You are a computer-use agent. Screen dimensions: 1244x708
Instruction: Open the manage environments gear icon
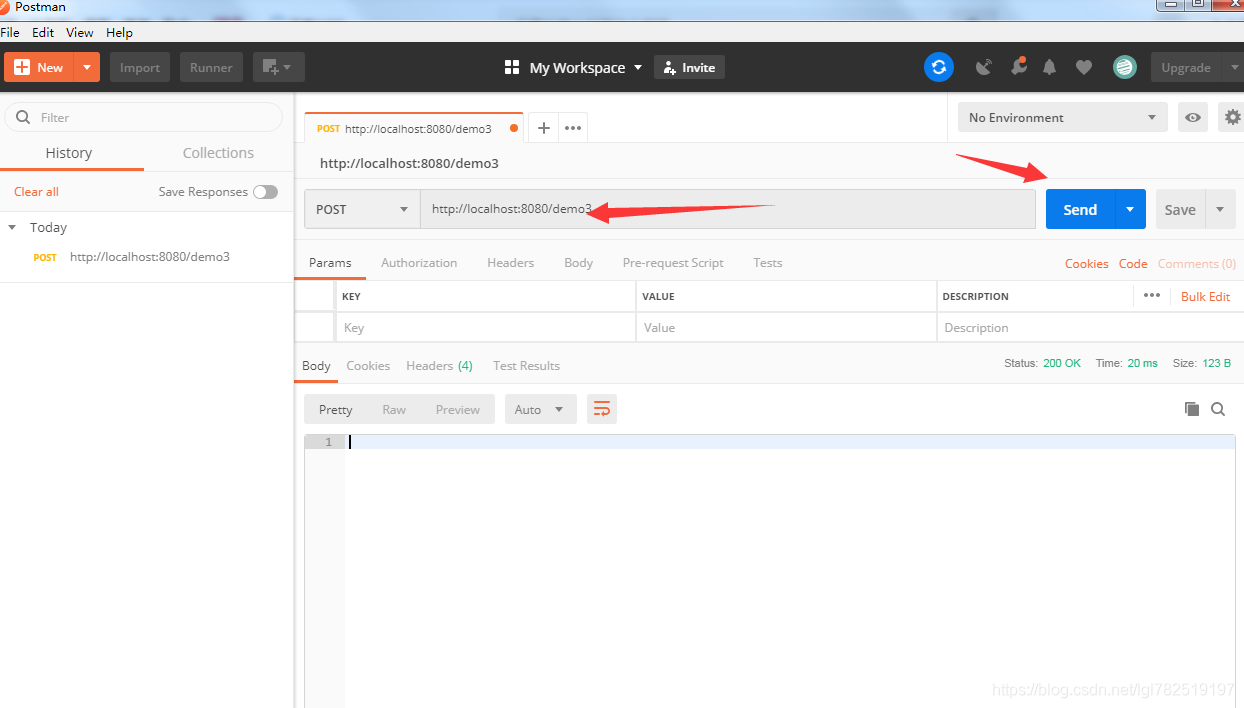pos(1232,117)
